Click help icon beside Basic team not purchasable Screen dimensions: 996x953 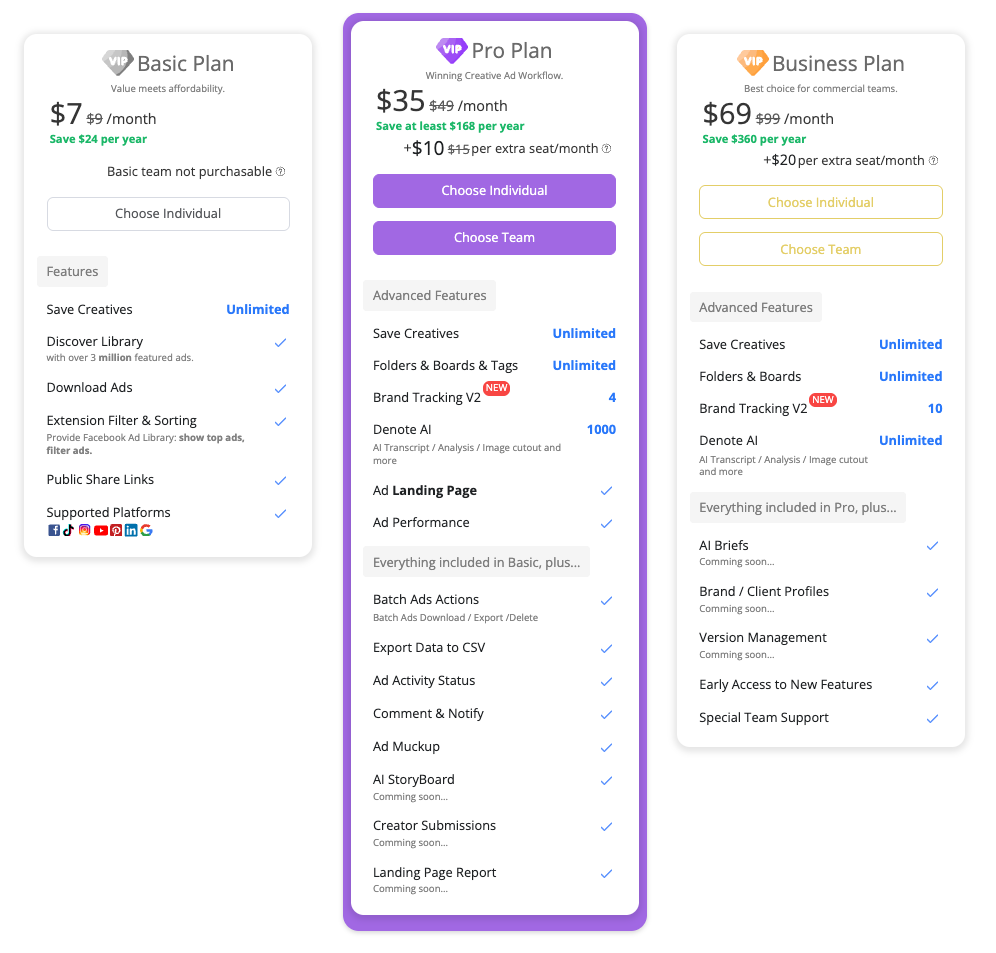pyautogui.click(x=280, y=172)
